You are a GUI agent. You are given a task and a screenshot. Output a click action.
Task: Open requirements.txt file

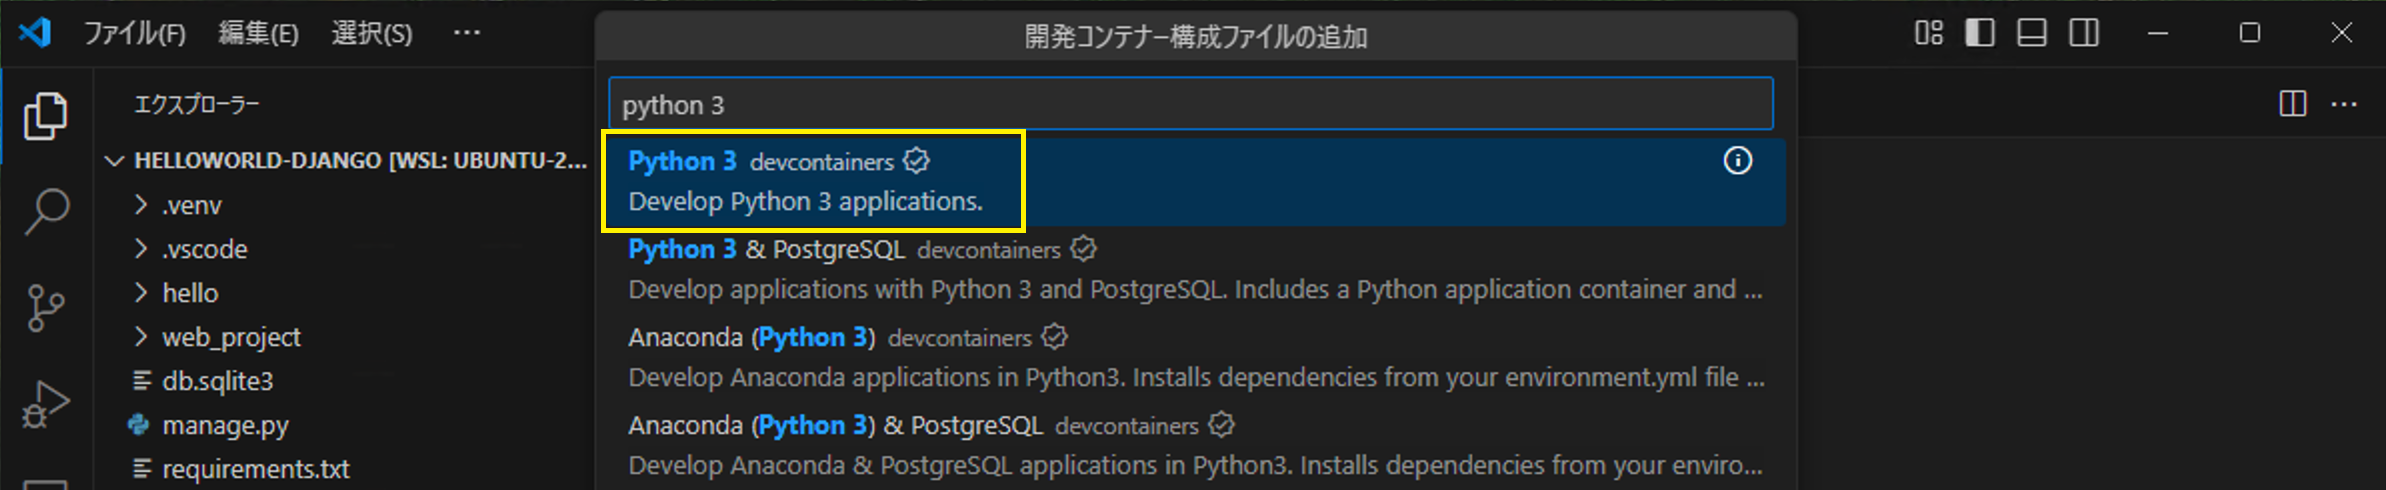point(256,469)
